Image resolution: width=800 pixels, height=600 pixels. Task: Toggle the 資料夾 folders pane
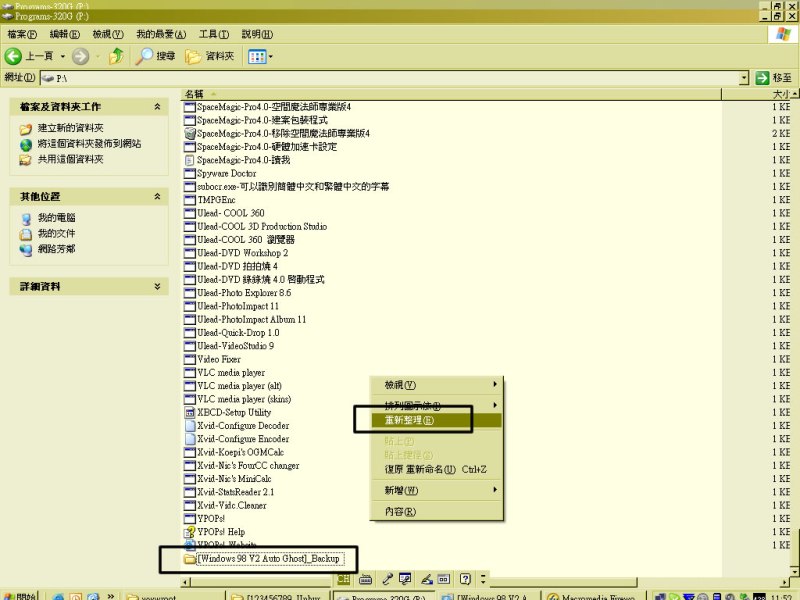click(x=210, y=56)
